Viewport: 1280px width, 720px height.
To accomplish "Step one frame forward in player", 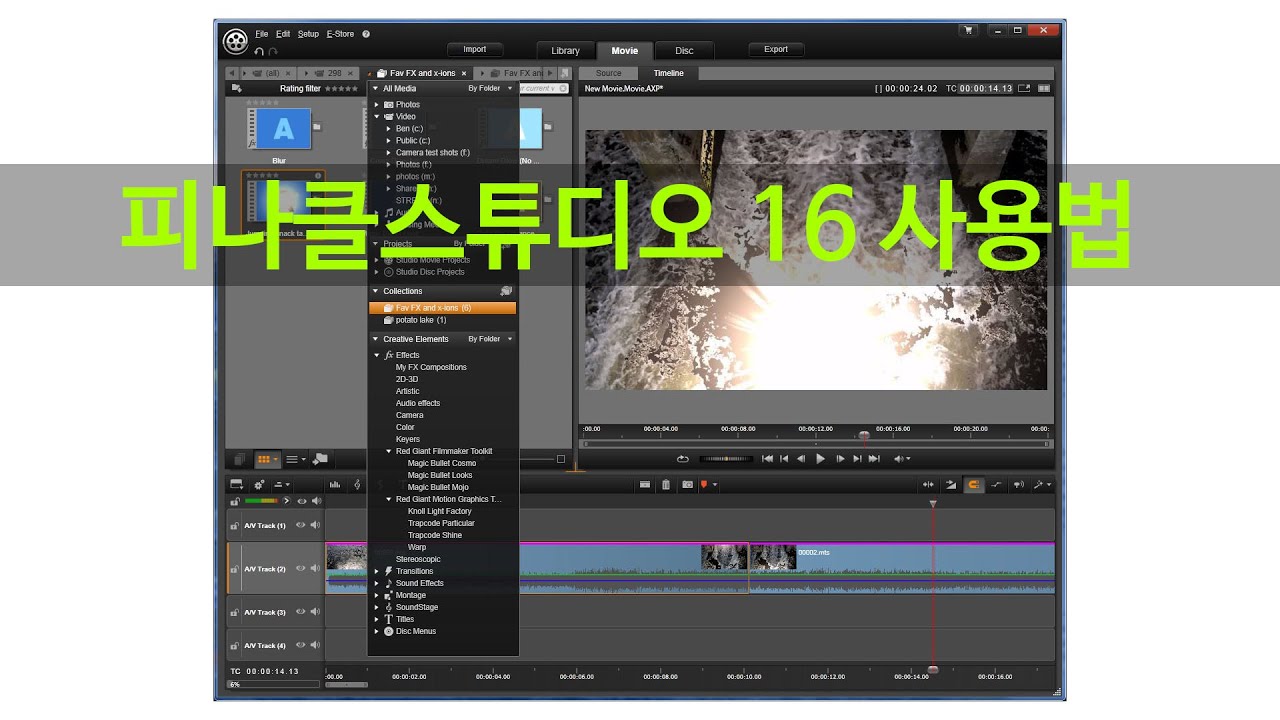I will click(x=840, y=459).
